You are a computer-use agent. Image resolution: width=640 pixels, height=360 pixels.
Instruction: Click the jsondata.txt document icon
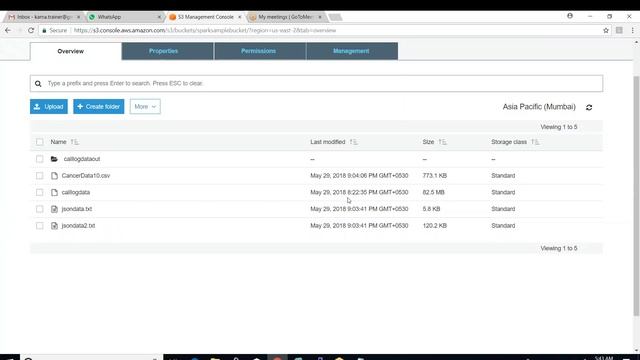tap(54, 209)
